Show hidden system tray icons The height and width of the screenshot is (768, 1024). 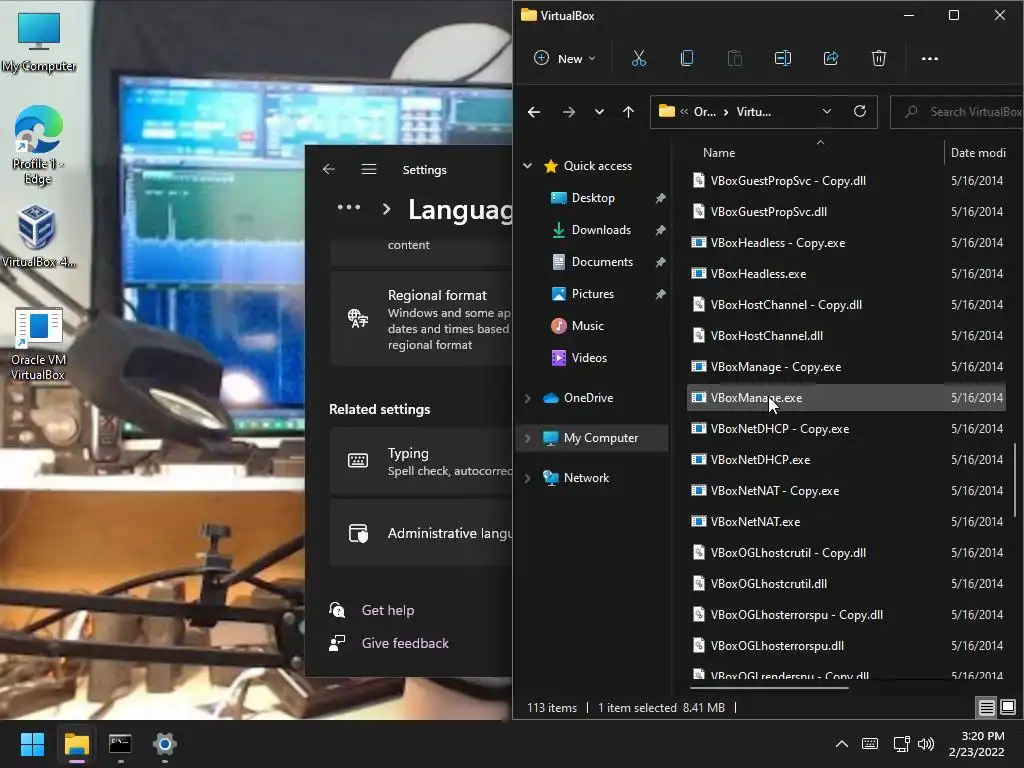(x=842, y=744)
